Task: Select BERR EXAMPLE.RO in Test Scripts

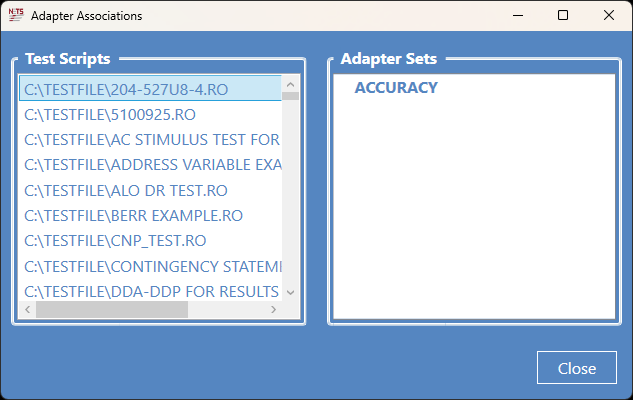Action: tap(150, 216)
